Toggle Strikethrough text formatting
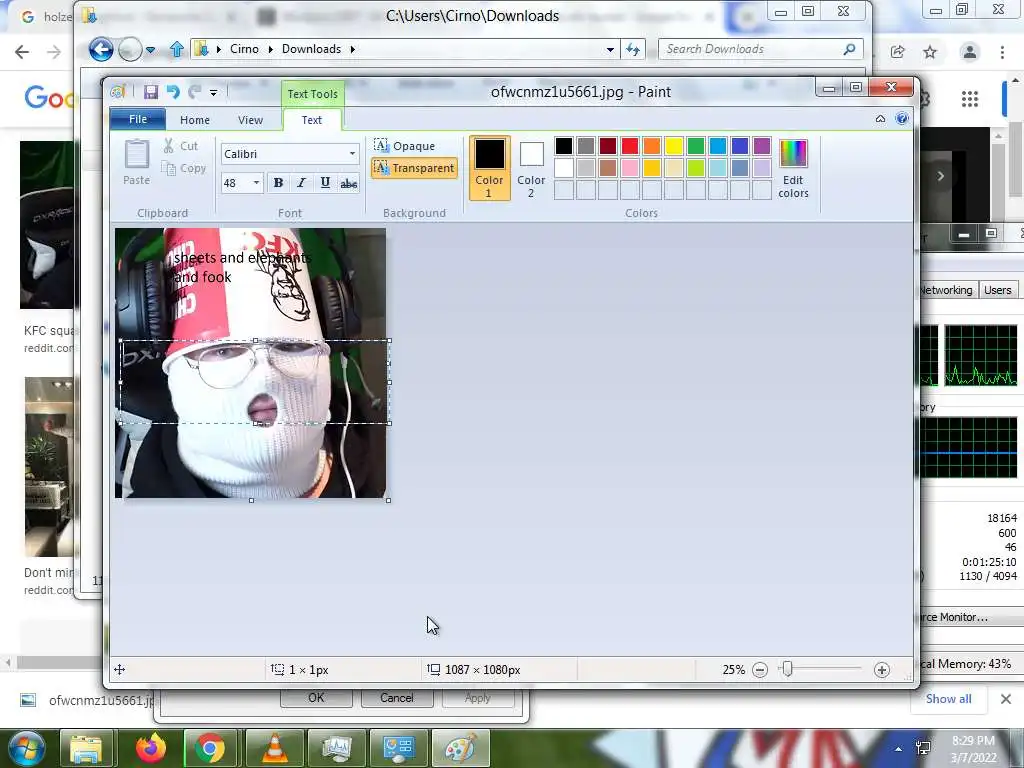This screenshot has height=768, width=1024. (349, 184)
